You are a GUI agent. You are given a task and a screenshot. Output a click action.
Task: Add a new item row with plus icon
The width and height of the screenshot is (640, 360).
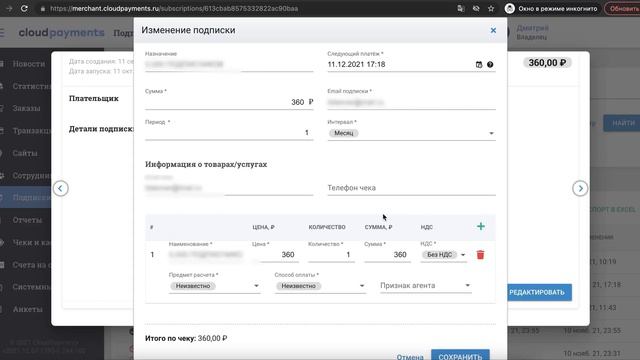pyautogui.click(x=481, y=227)
